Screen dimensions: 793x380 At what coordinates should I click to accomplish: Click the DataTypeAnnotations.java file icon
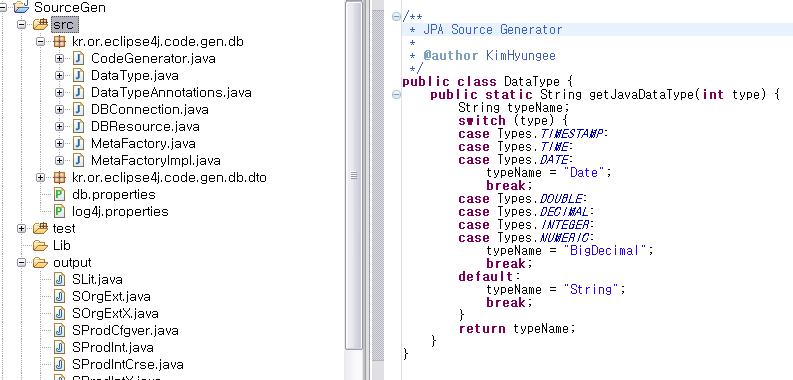pos(78,93)
